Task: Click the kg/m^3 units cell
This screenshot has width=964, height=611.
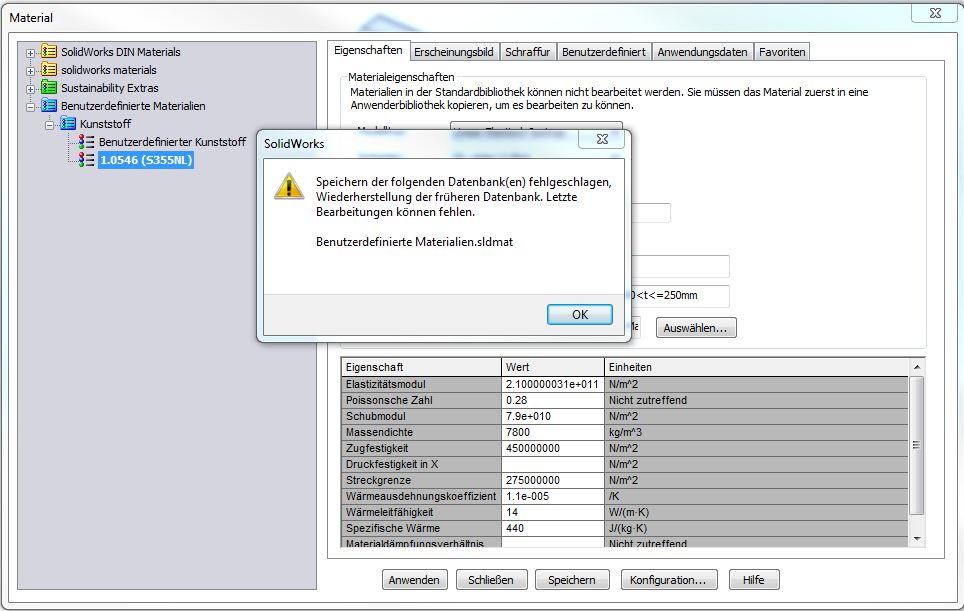Action: (x=756, y=432)
